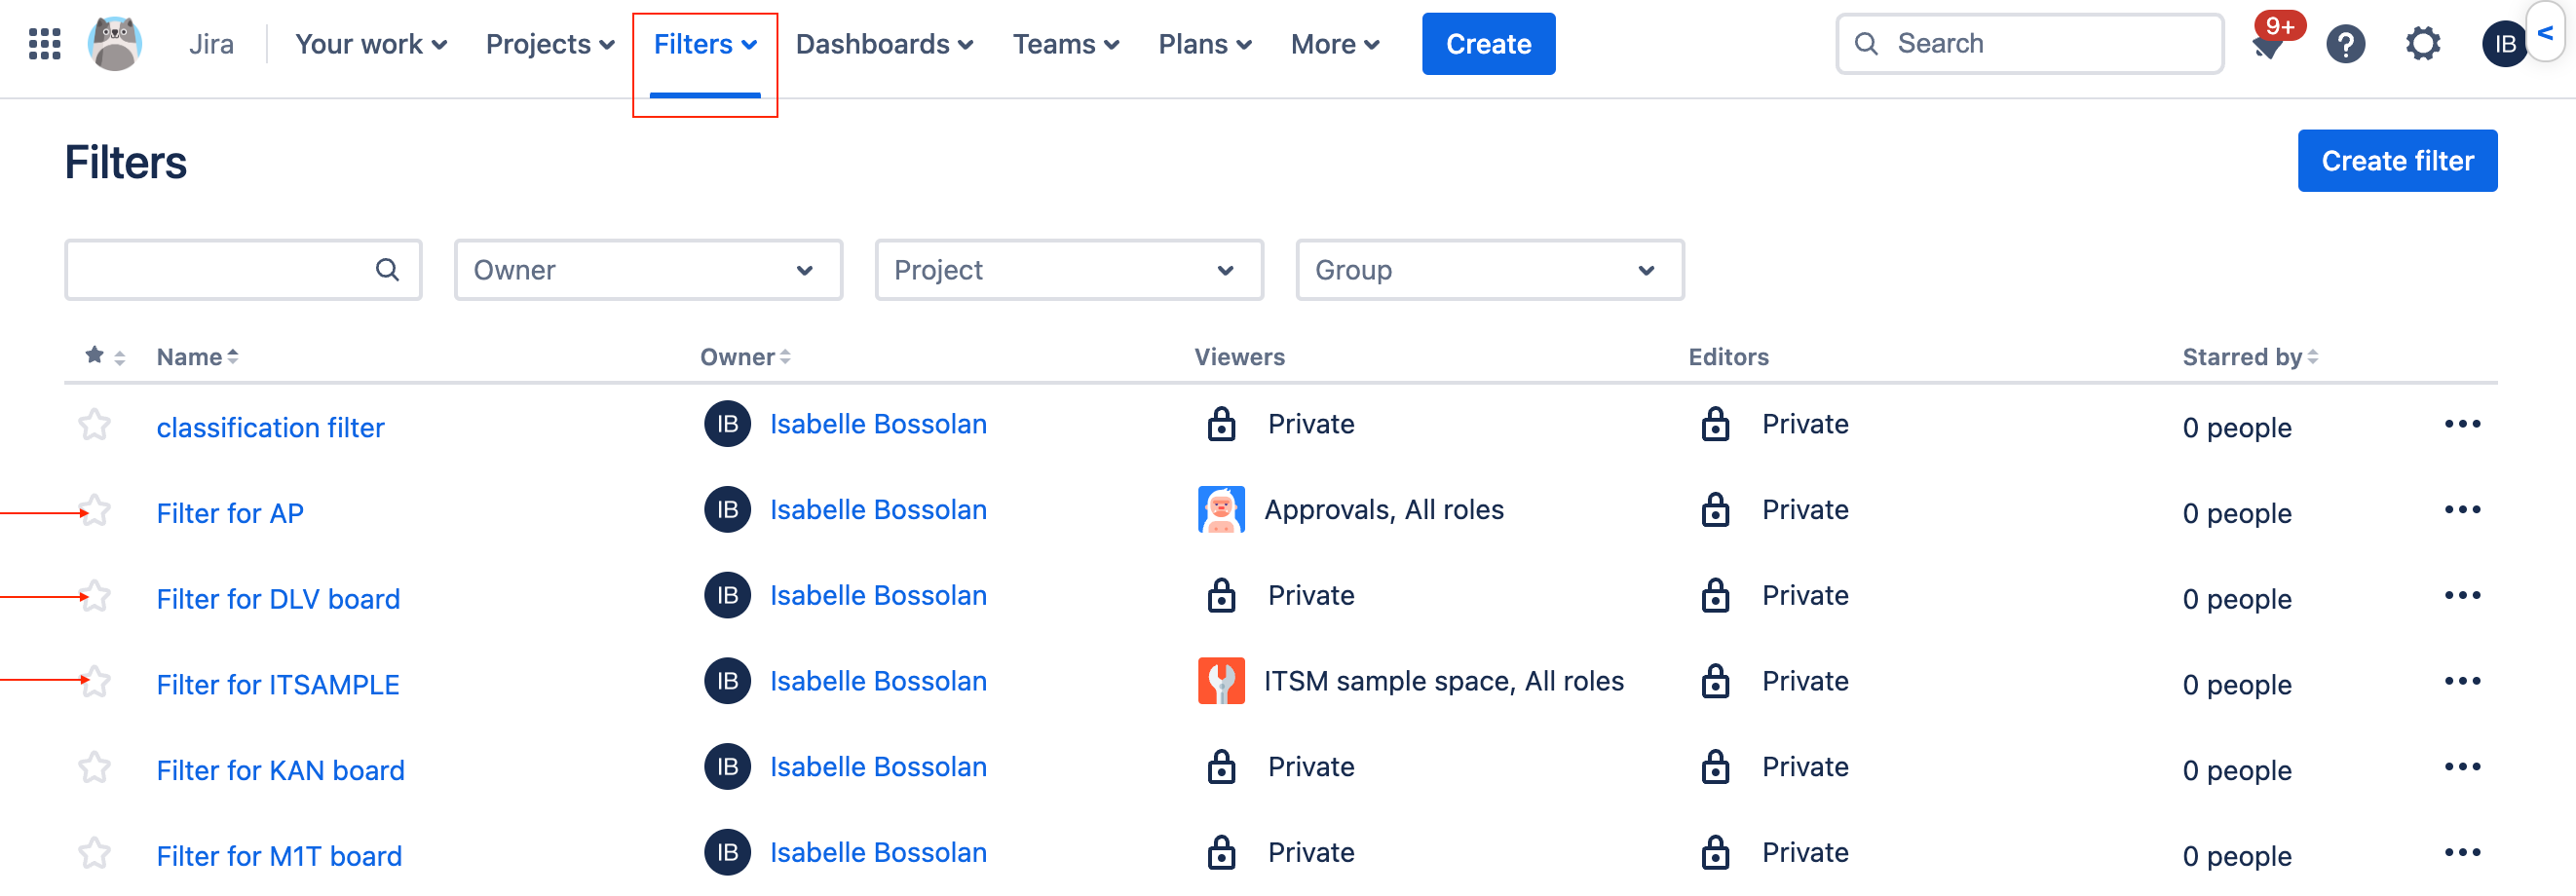The height and width of the screenshot is (896, 2576).
Task: Open the Filter for DLV board link
Action: click(x=278, y=599)
